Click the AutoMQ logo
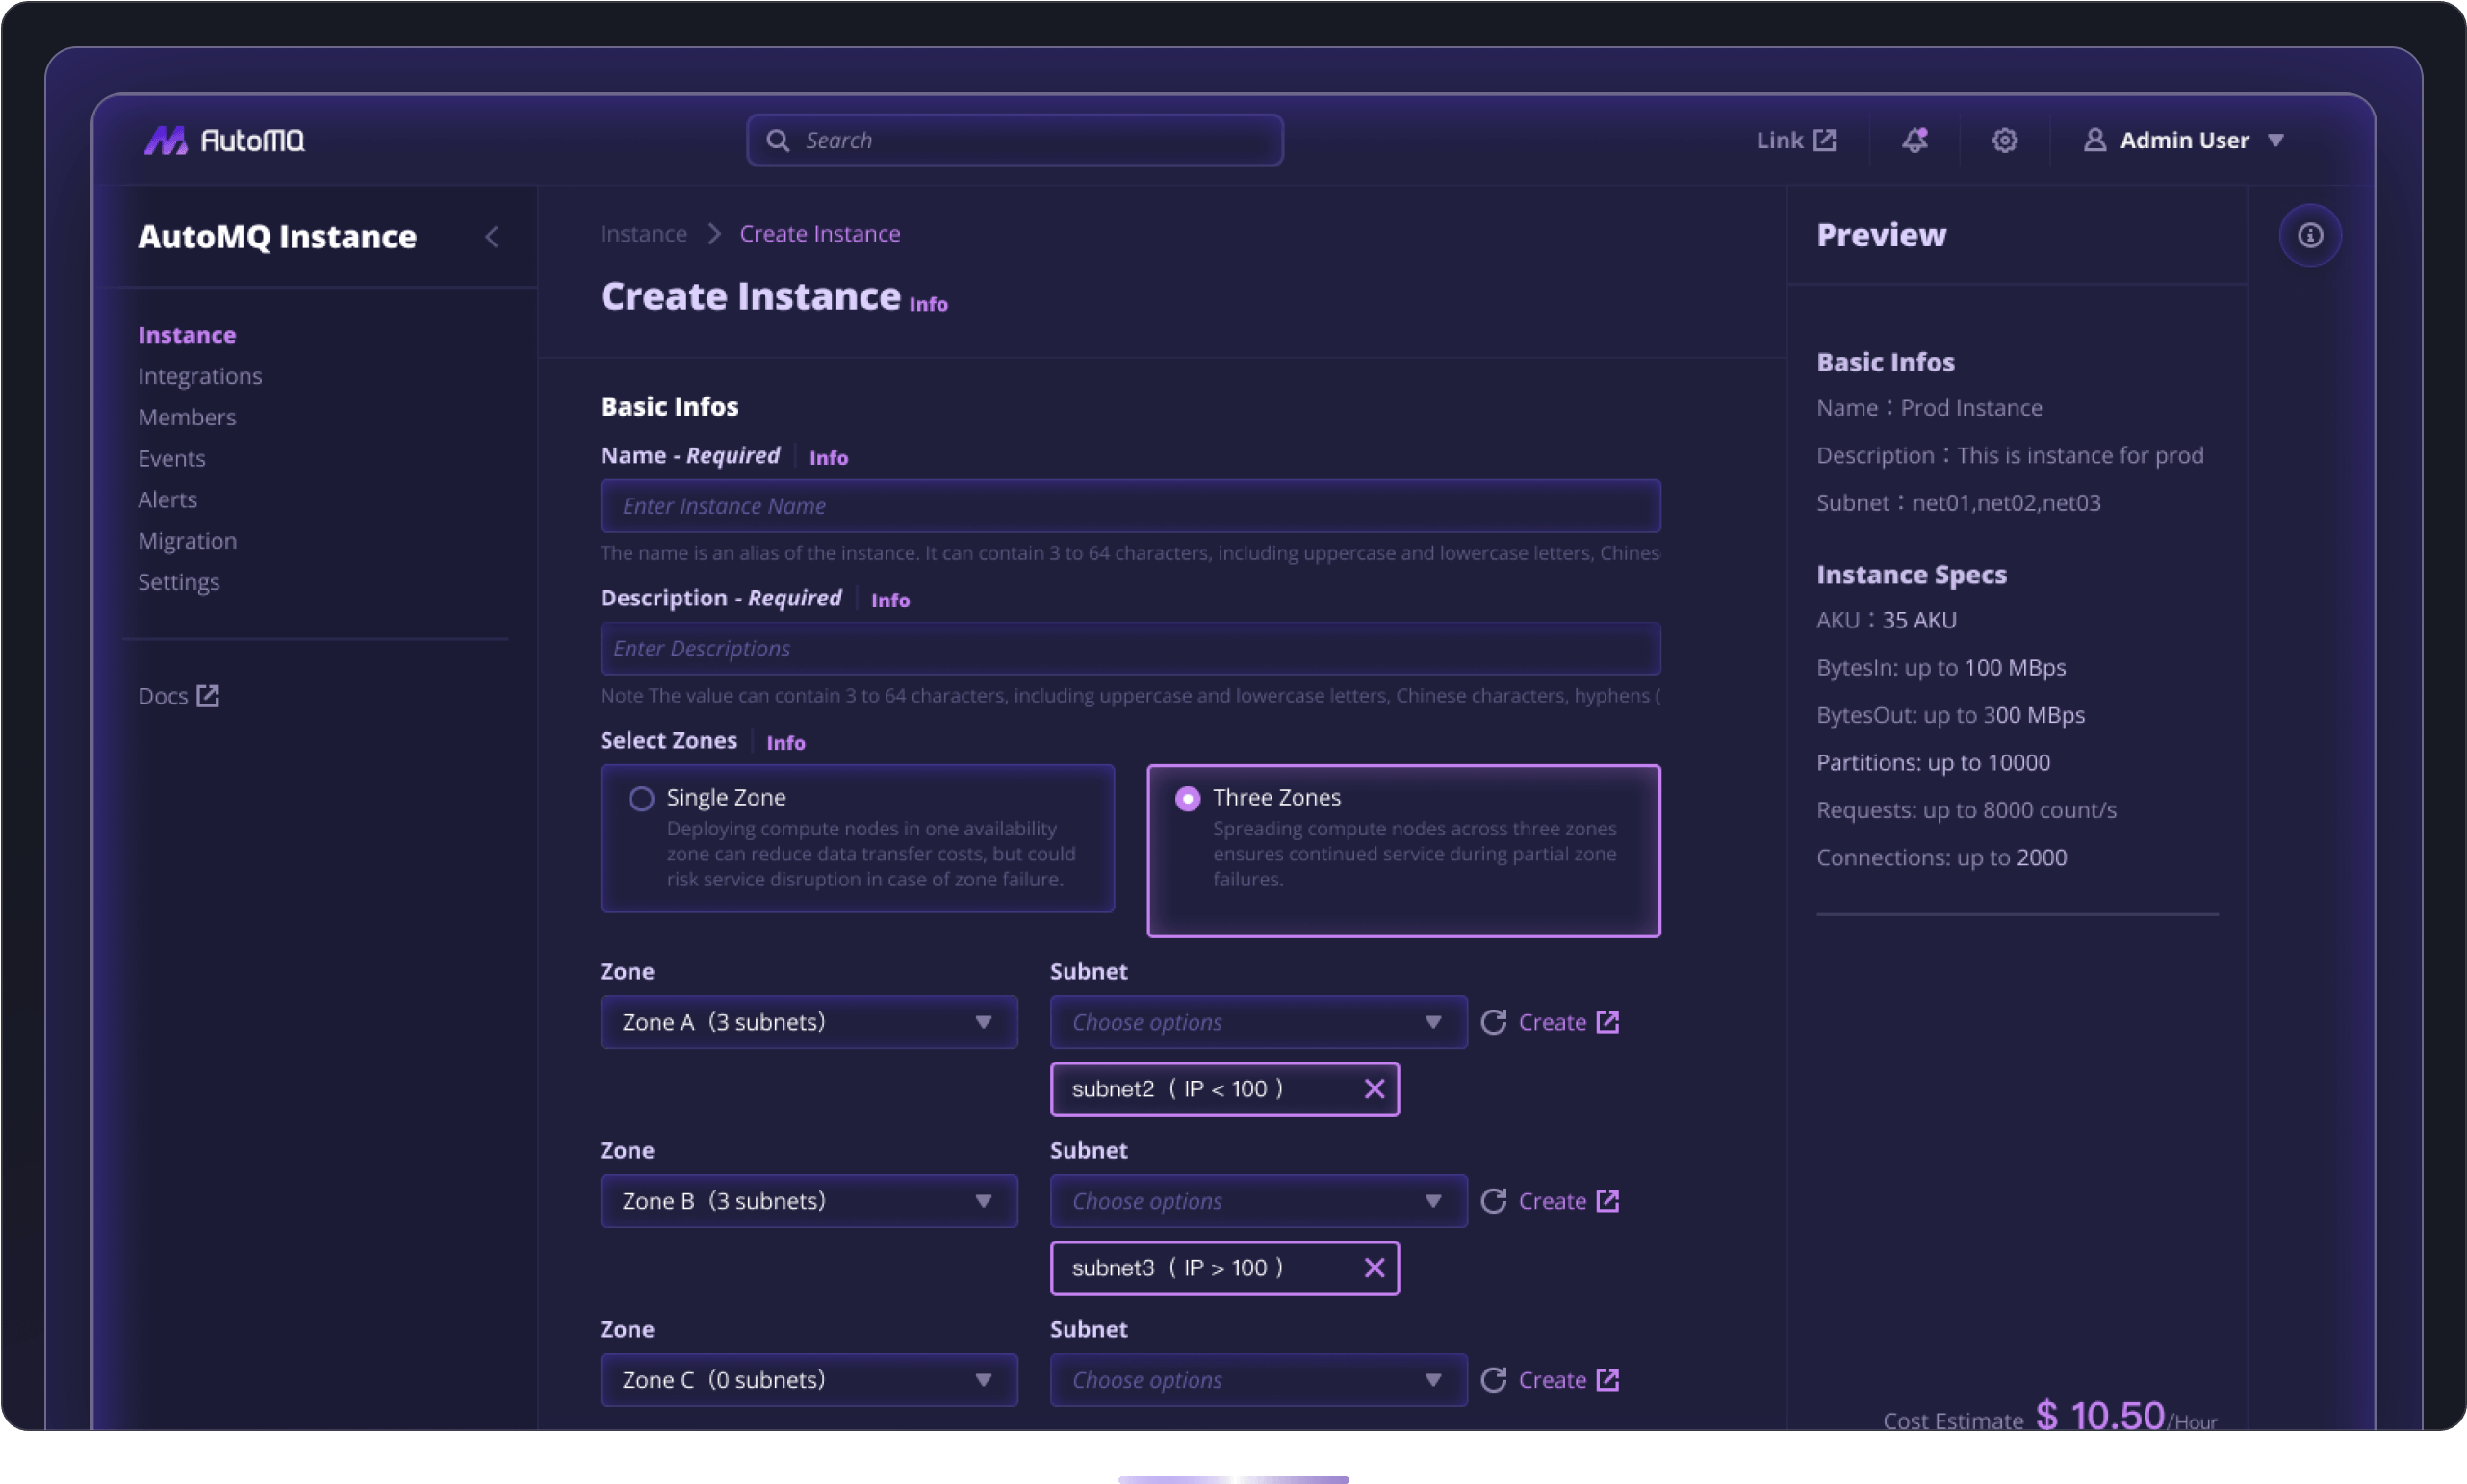 (x=224, y=140)
